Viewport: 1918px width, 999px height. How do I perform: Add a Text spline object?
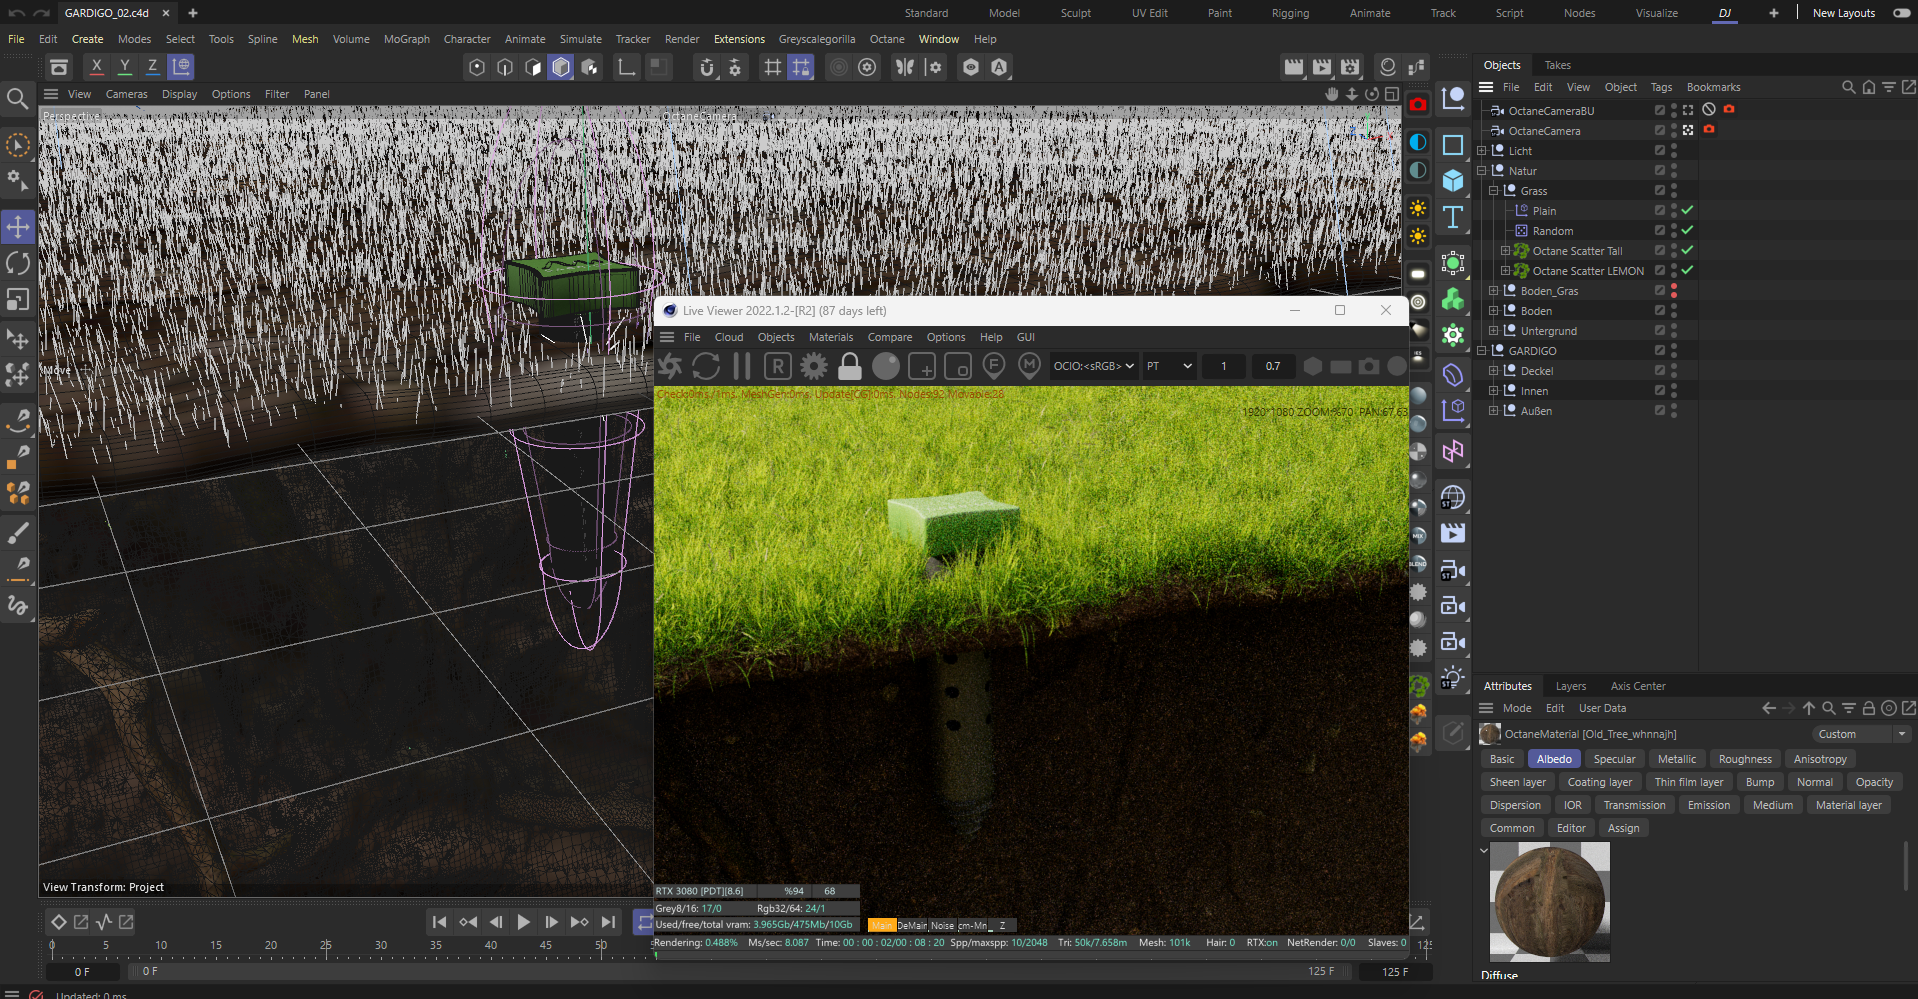click(1453, 217)
